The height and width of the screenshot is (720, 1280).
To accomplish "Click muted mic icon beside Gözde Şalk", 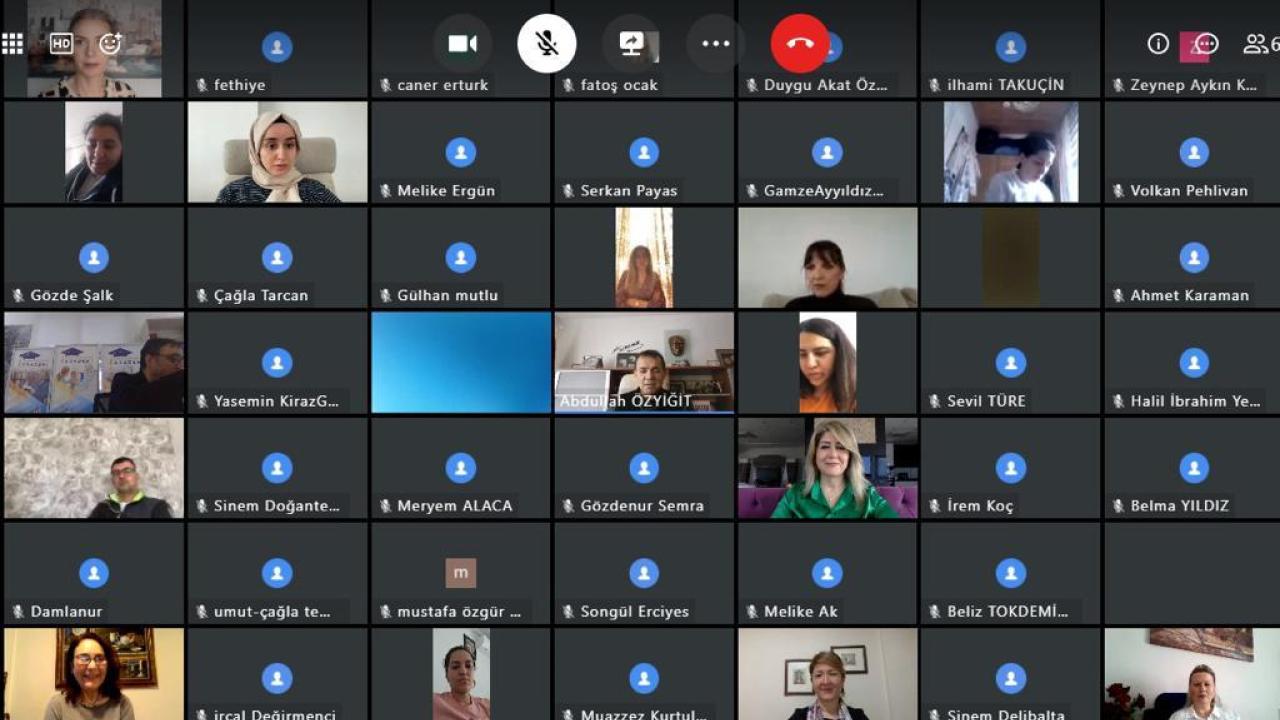I will [x=18, y=296].
